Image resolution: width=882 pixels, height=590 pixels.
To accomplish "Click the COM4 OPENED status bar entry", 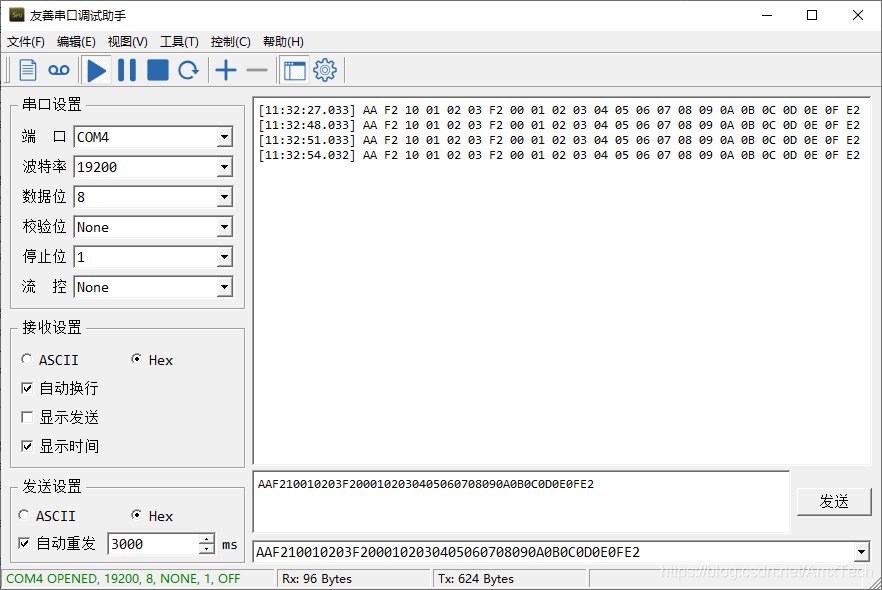I will pos(123,579).
